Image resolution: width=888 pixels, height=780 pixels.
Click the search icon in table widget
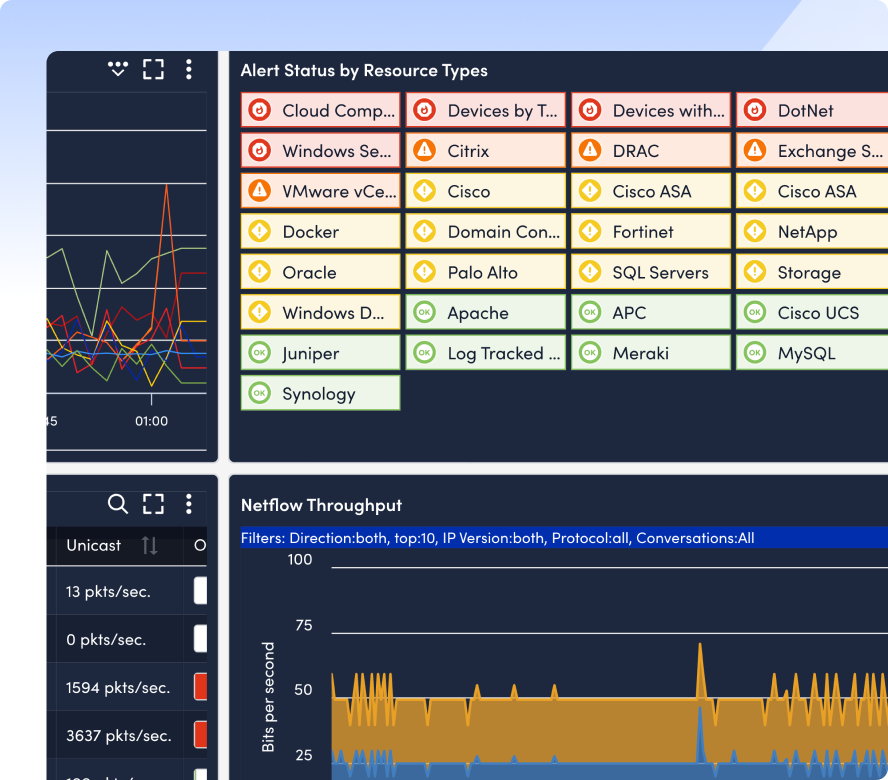point(118,504)
